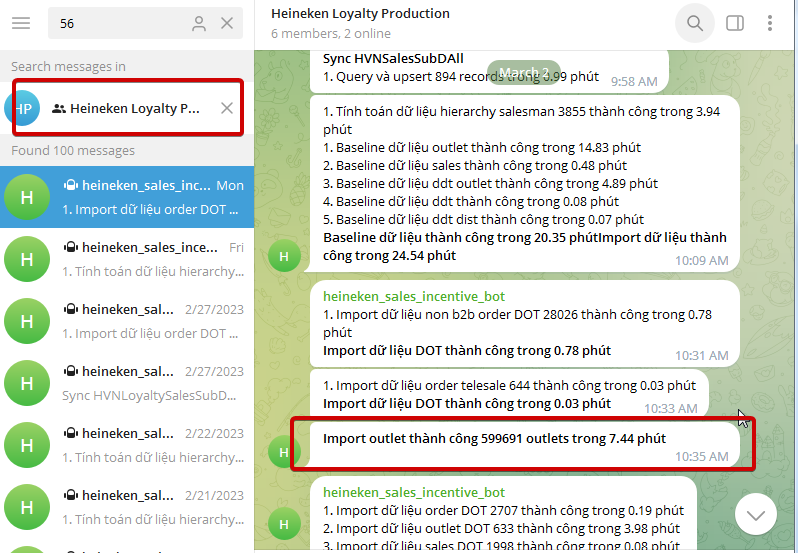Open the search result dated 2/21/2023

point(127,507)
